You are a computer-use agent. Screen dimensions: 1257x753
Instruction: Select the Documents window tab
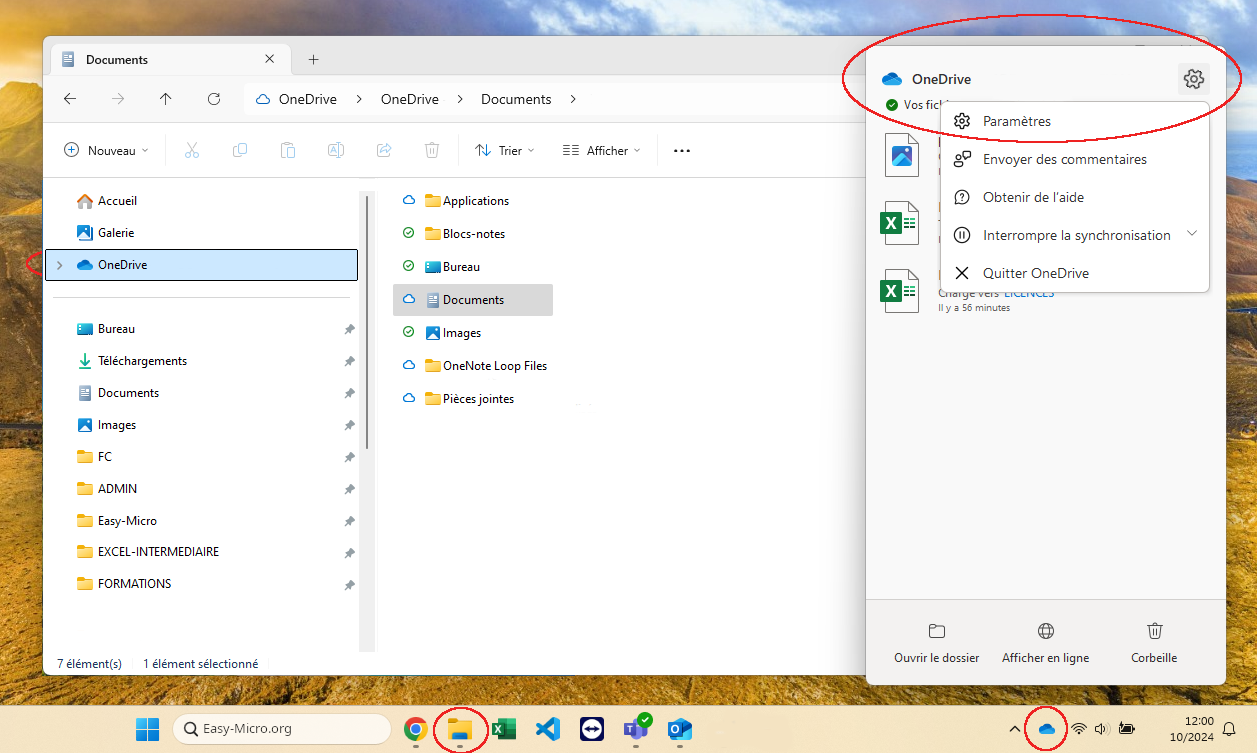pos(170,59)
